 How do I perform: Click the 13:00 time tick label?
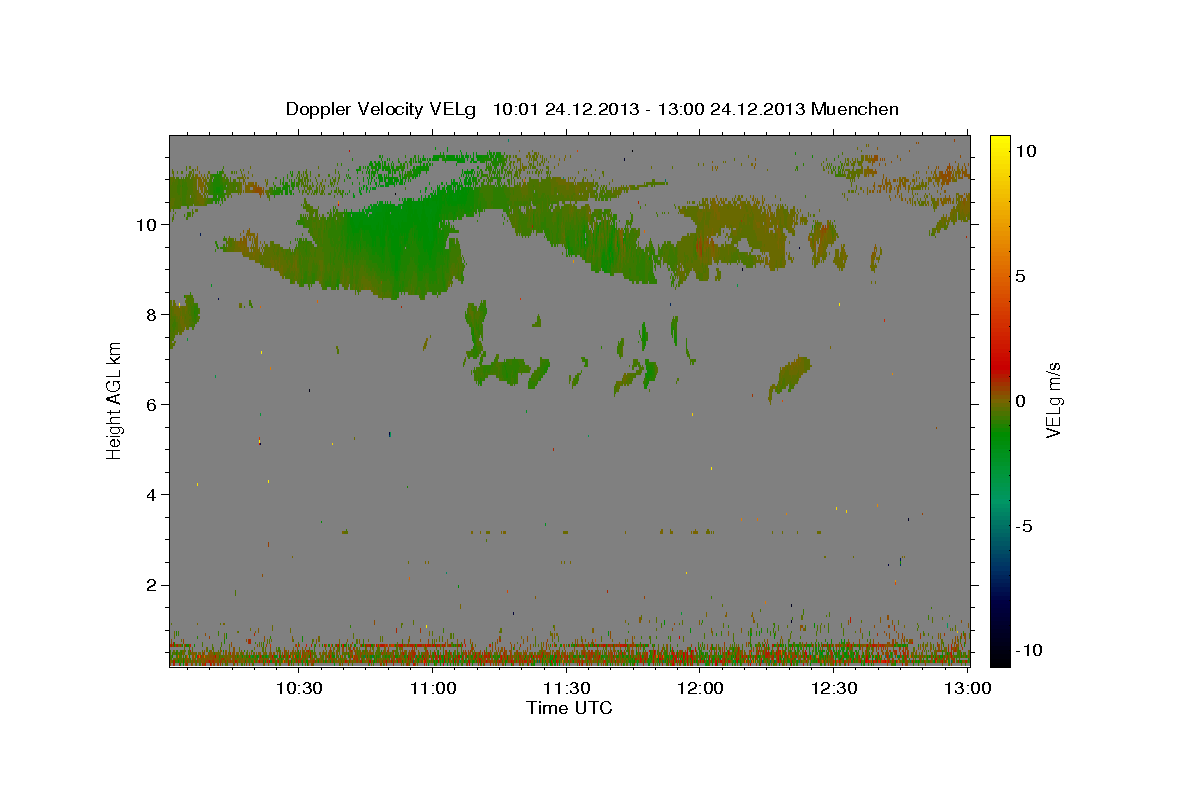coord(967,688)
